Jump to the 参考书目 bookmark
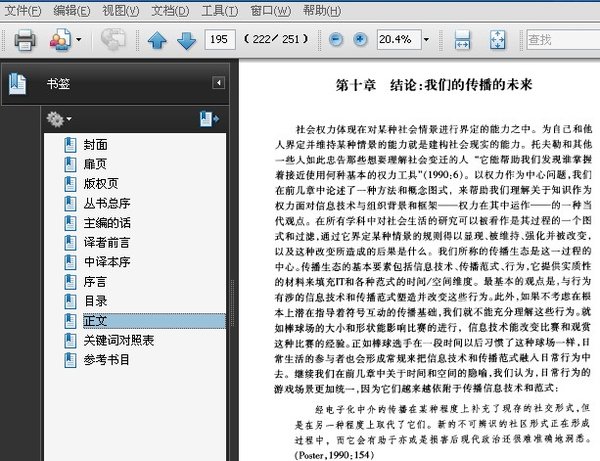 pos(107,359)
